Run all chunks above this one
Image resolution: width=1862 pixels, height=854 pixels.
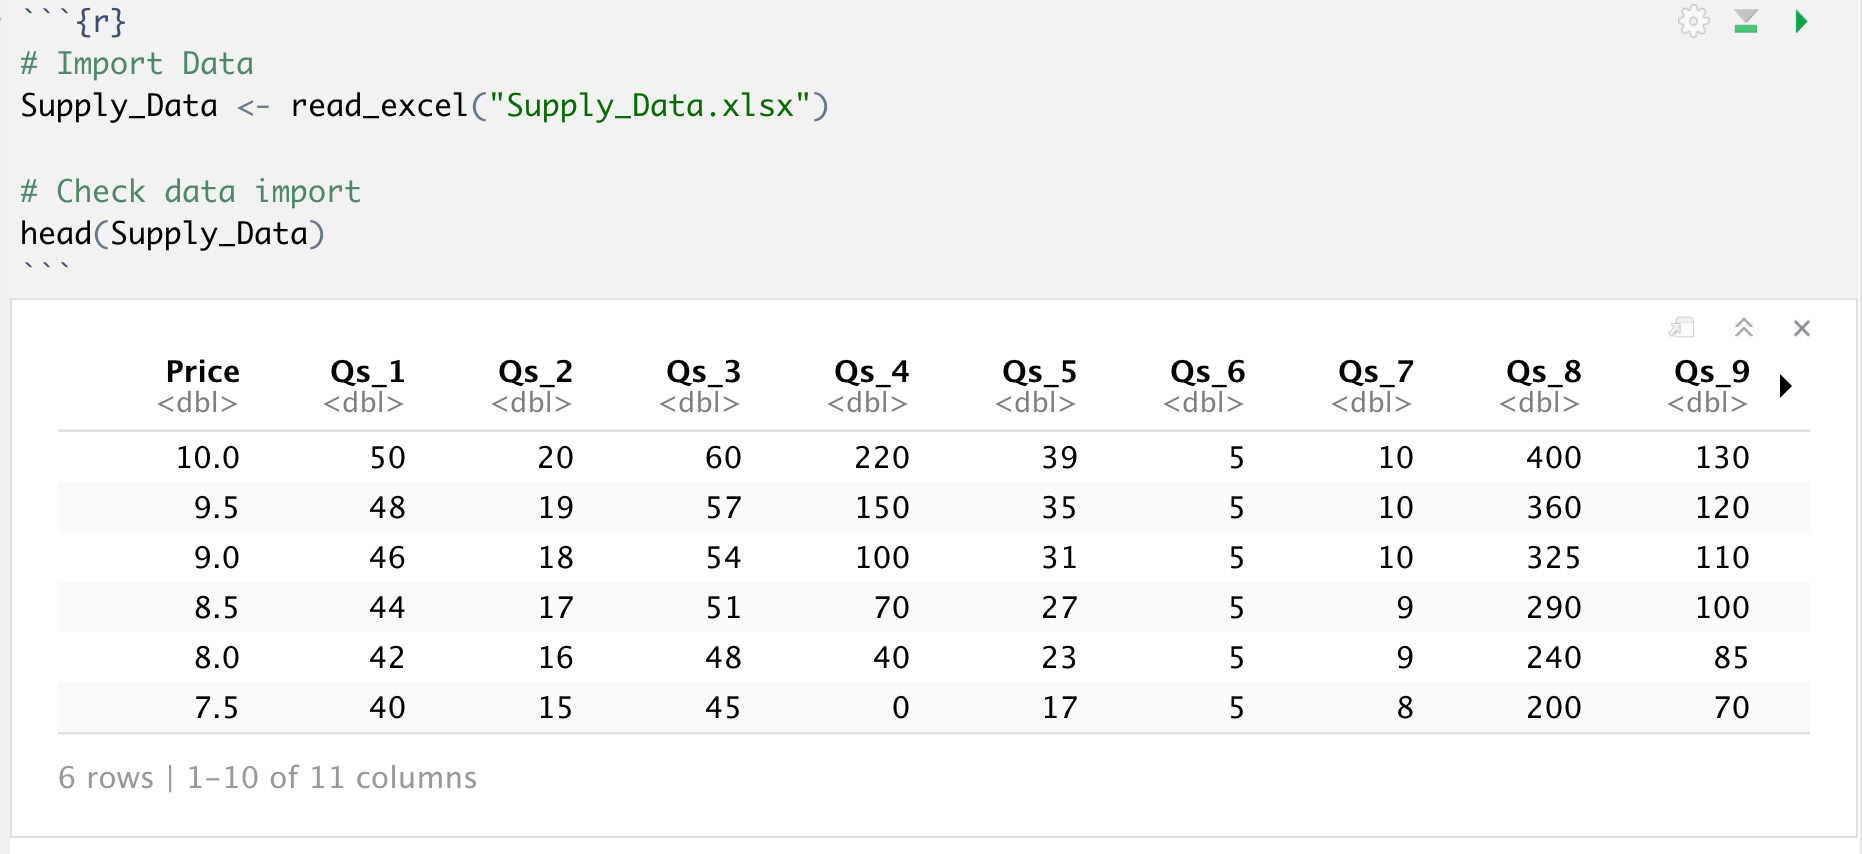[x=1746, y=21]
